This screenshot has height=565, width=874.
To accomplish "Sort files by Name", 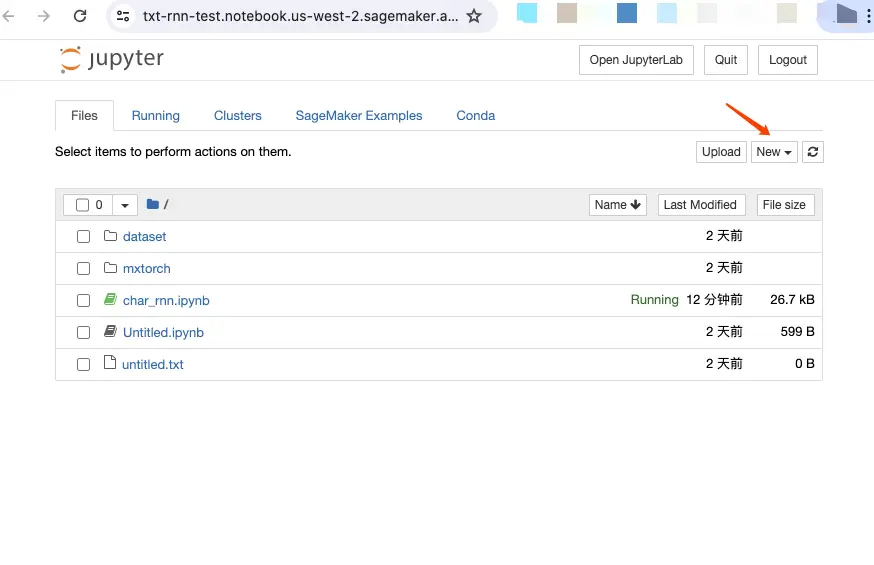I will point(617,205).
